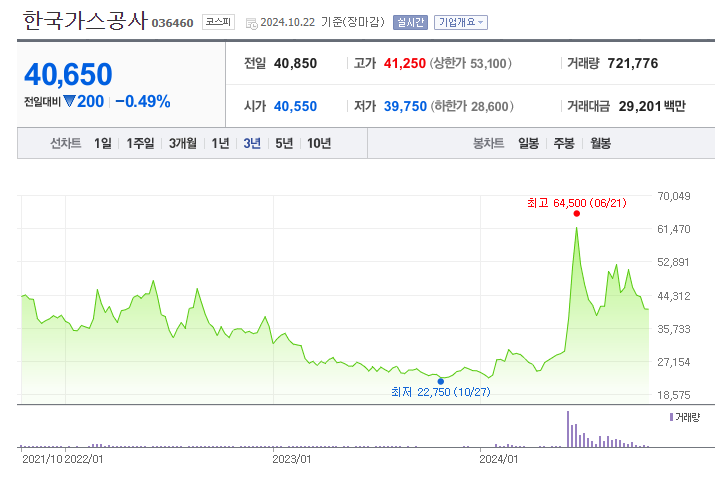
Task: Click the 저가 value 39,750
Action: pyautogui.click(x=405, y=106)
